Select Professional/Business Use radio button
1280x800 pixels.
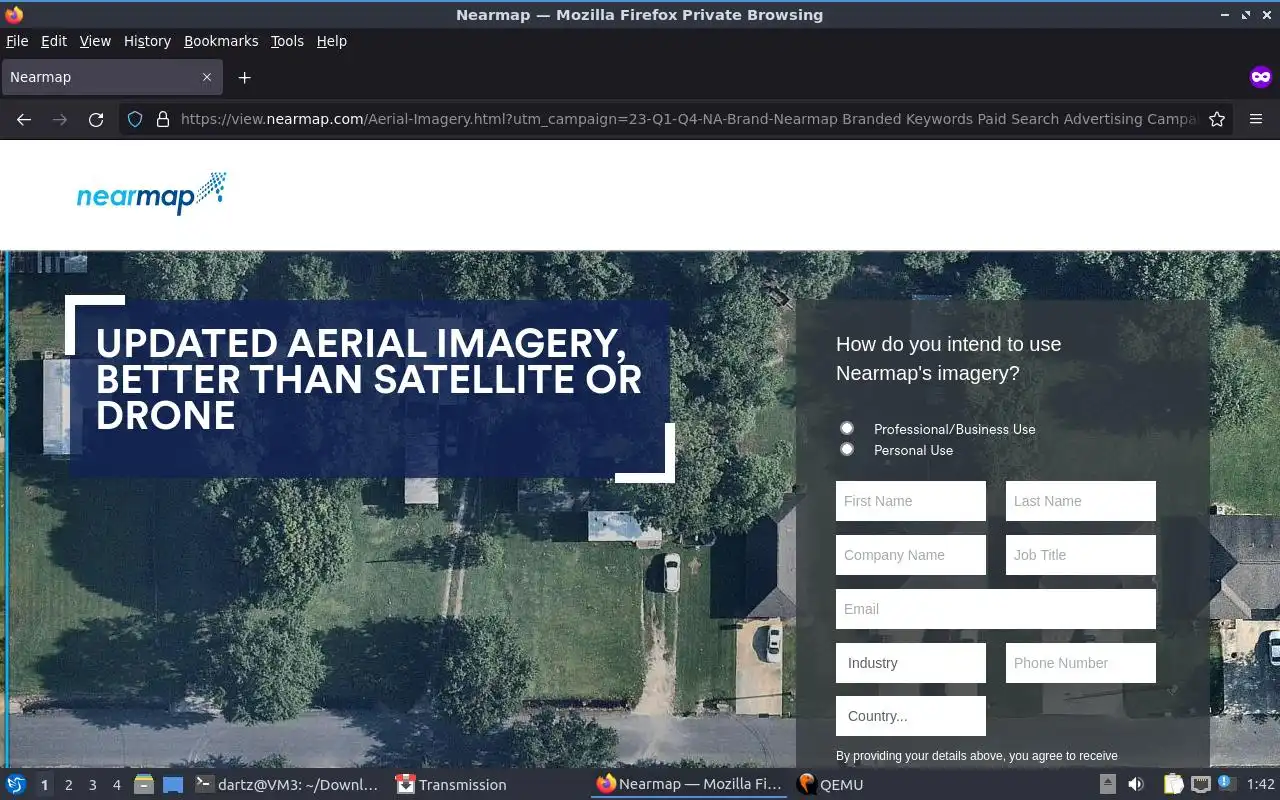847,428
